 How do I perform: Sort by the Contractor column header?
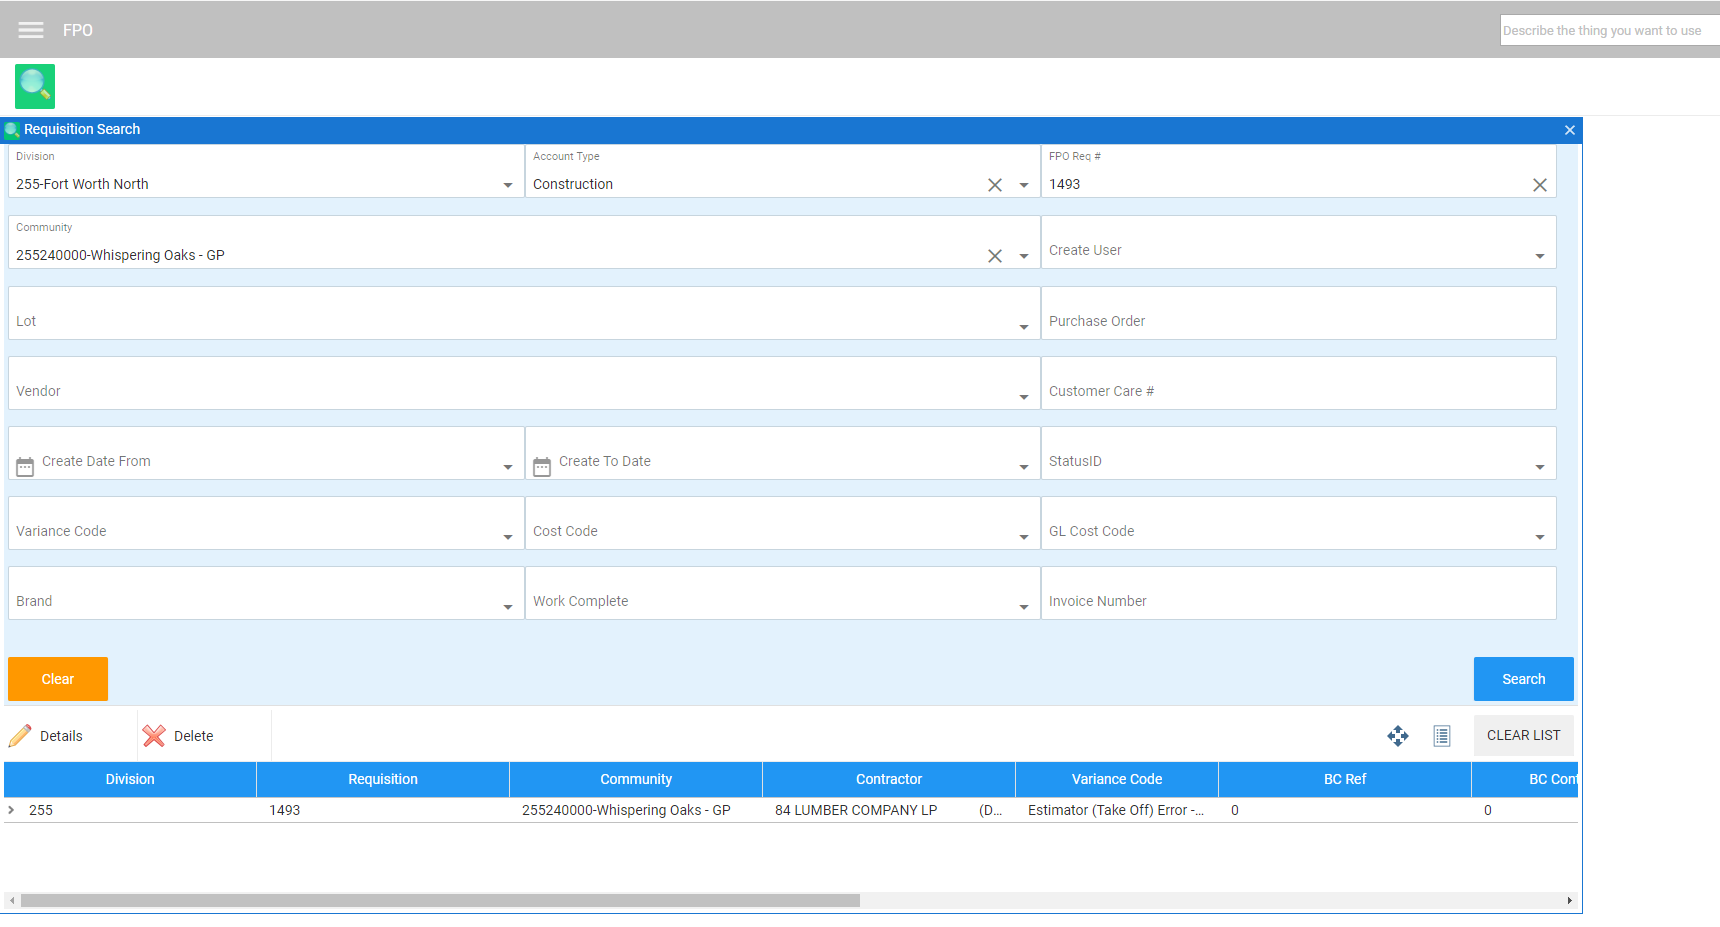coord(888,779)
